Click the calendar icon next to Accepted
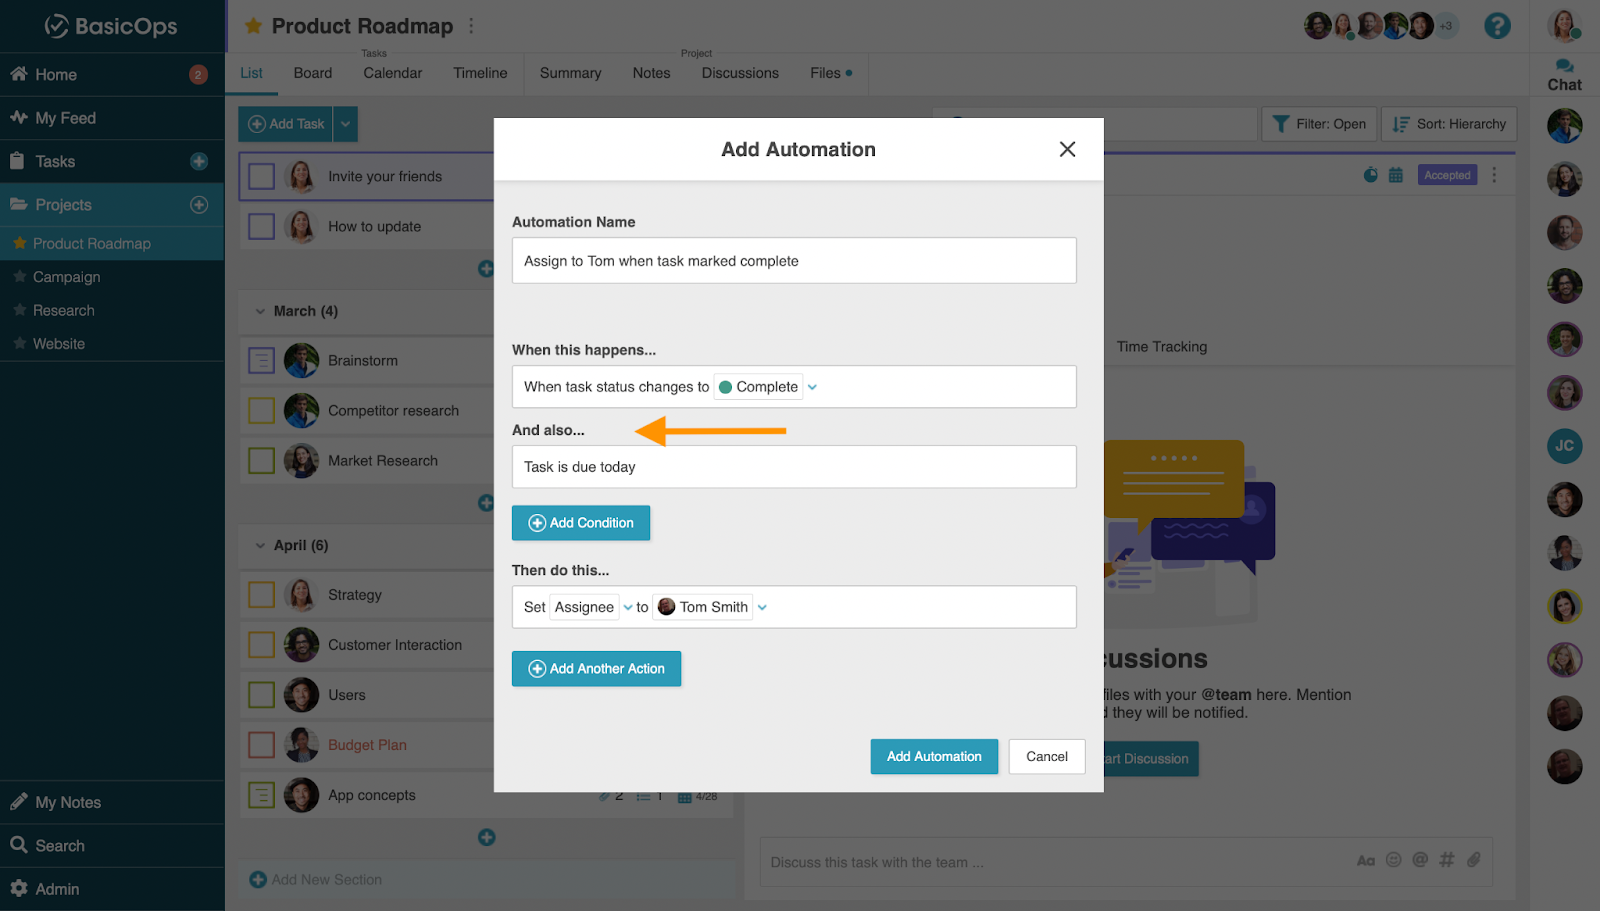This screenshot has height=911, width=1600. tap(1396, 174)
